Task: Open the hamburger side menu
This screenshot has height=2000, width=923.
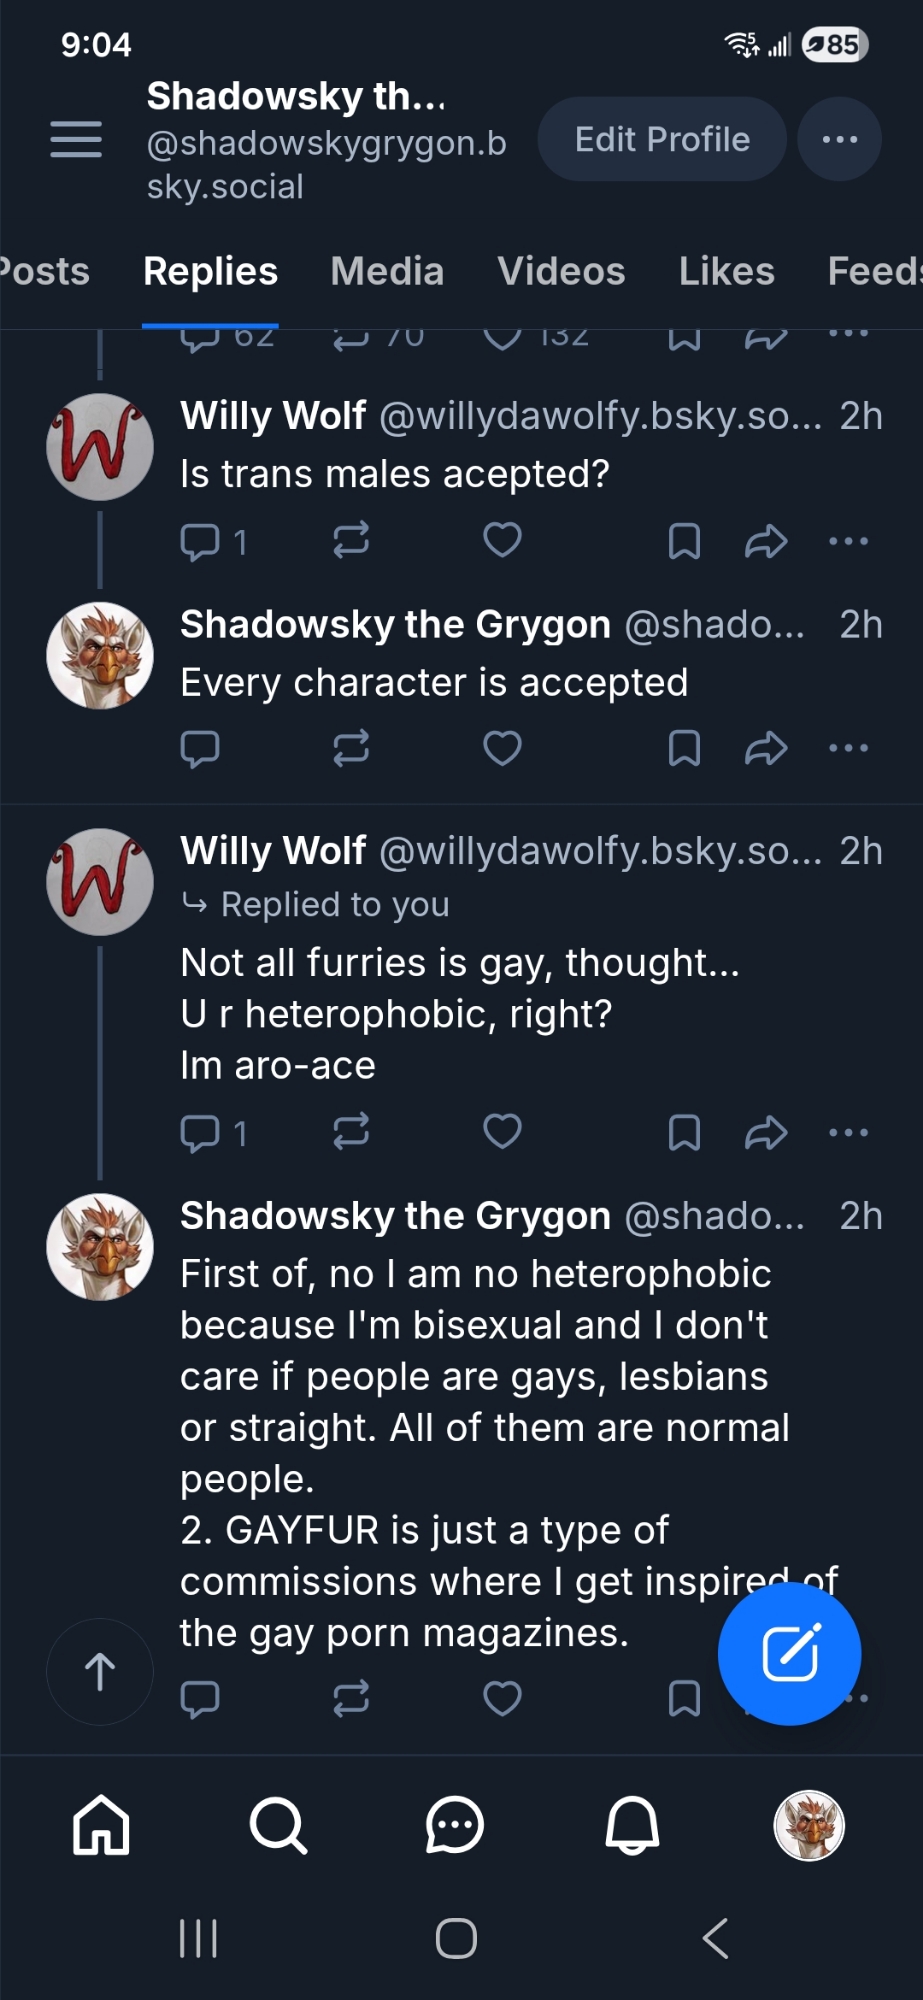Action: 76,139
